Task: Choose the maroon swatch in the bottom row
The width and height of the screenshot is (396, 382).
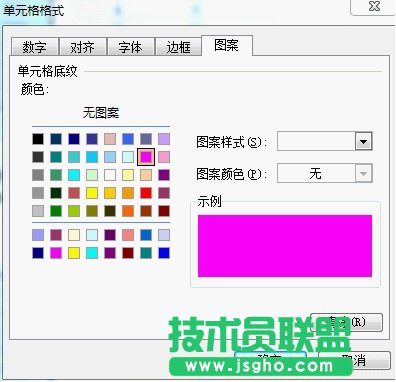Action: pos(128,253)
